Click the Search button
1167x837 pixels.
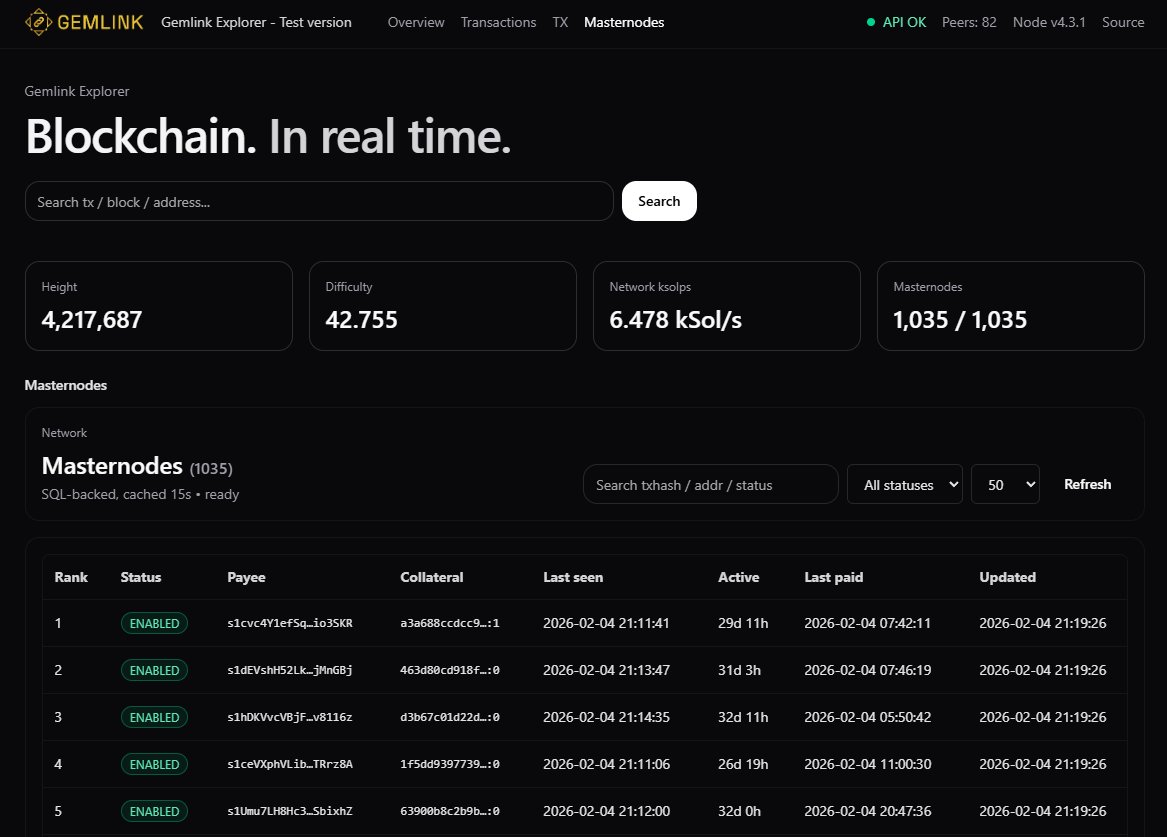point(659,201)
